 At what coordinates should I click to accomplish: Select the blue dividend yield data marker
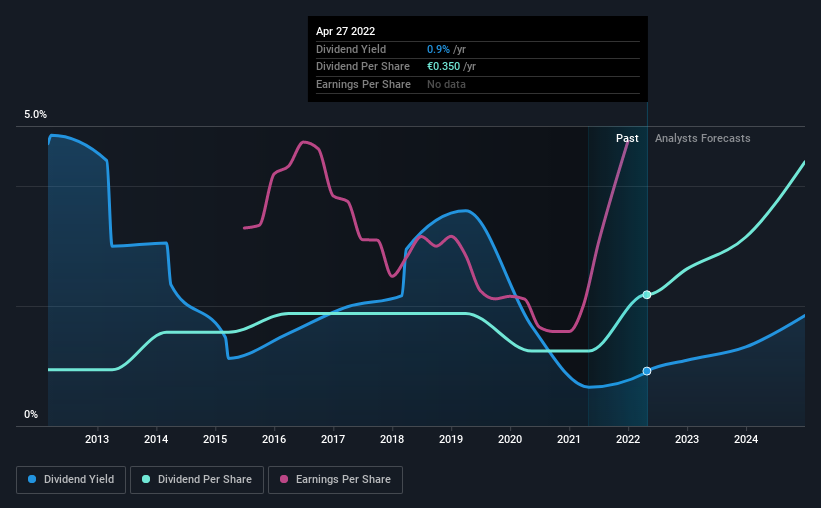click(x=647, y=371)
